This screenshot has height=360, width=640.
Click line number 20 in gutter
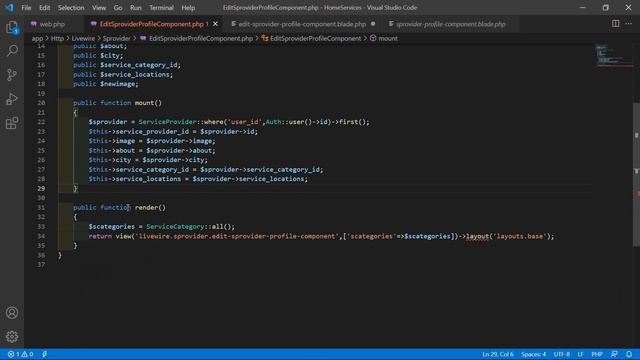[x=41, y=103]
